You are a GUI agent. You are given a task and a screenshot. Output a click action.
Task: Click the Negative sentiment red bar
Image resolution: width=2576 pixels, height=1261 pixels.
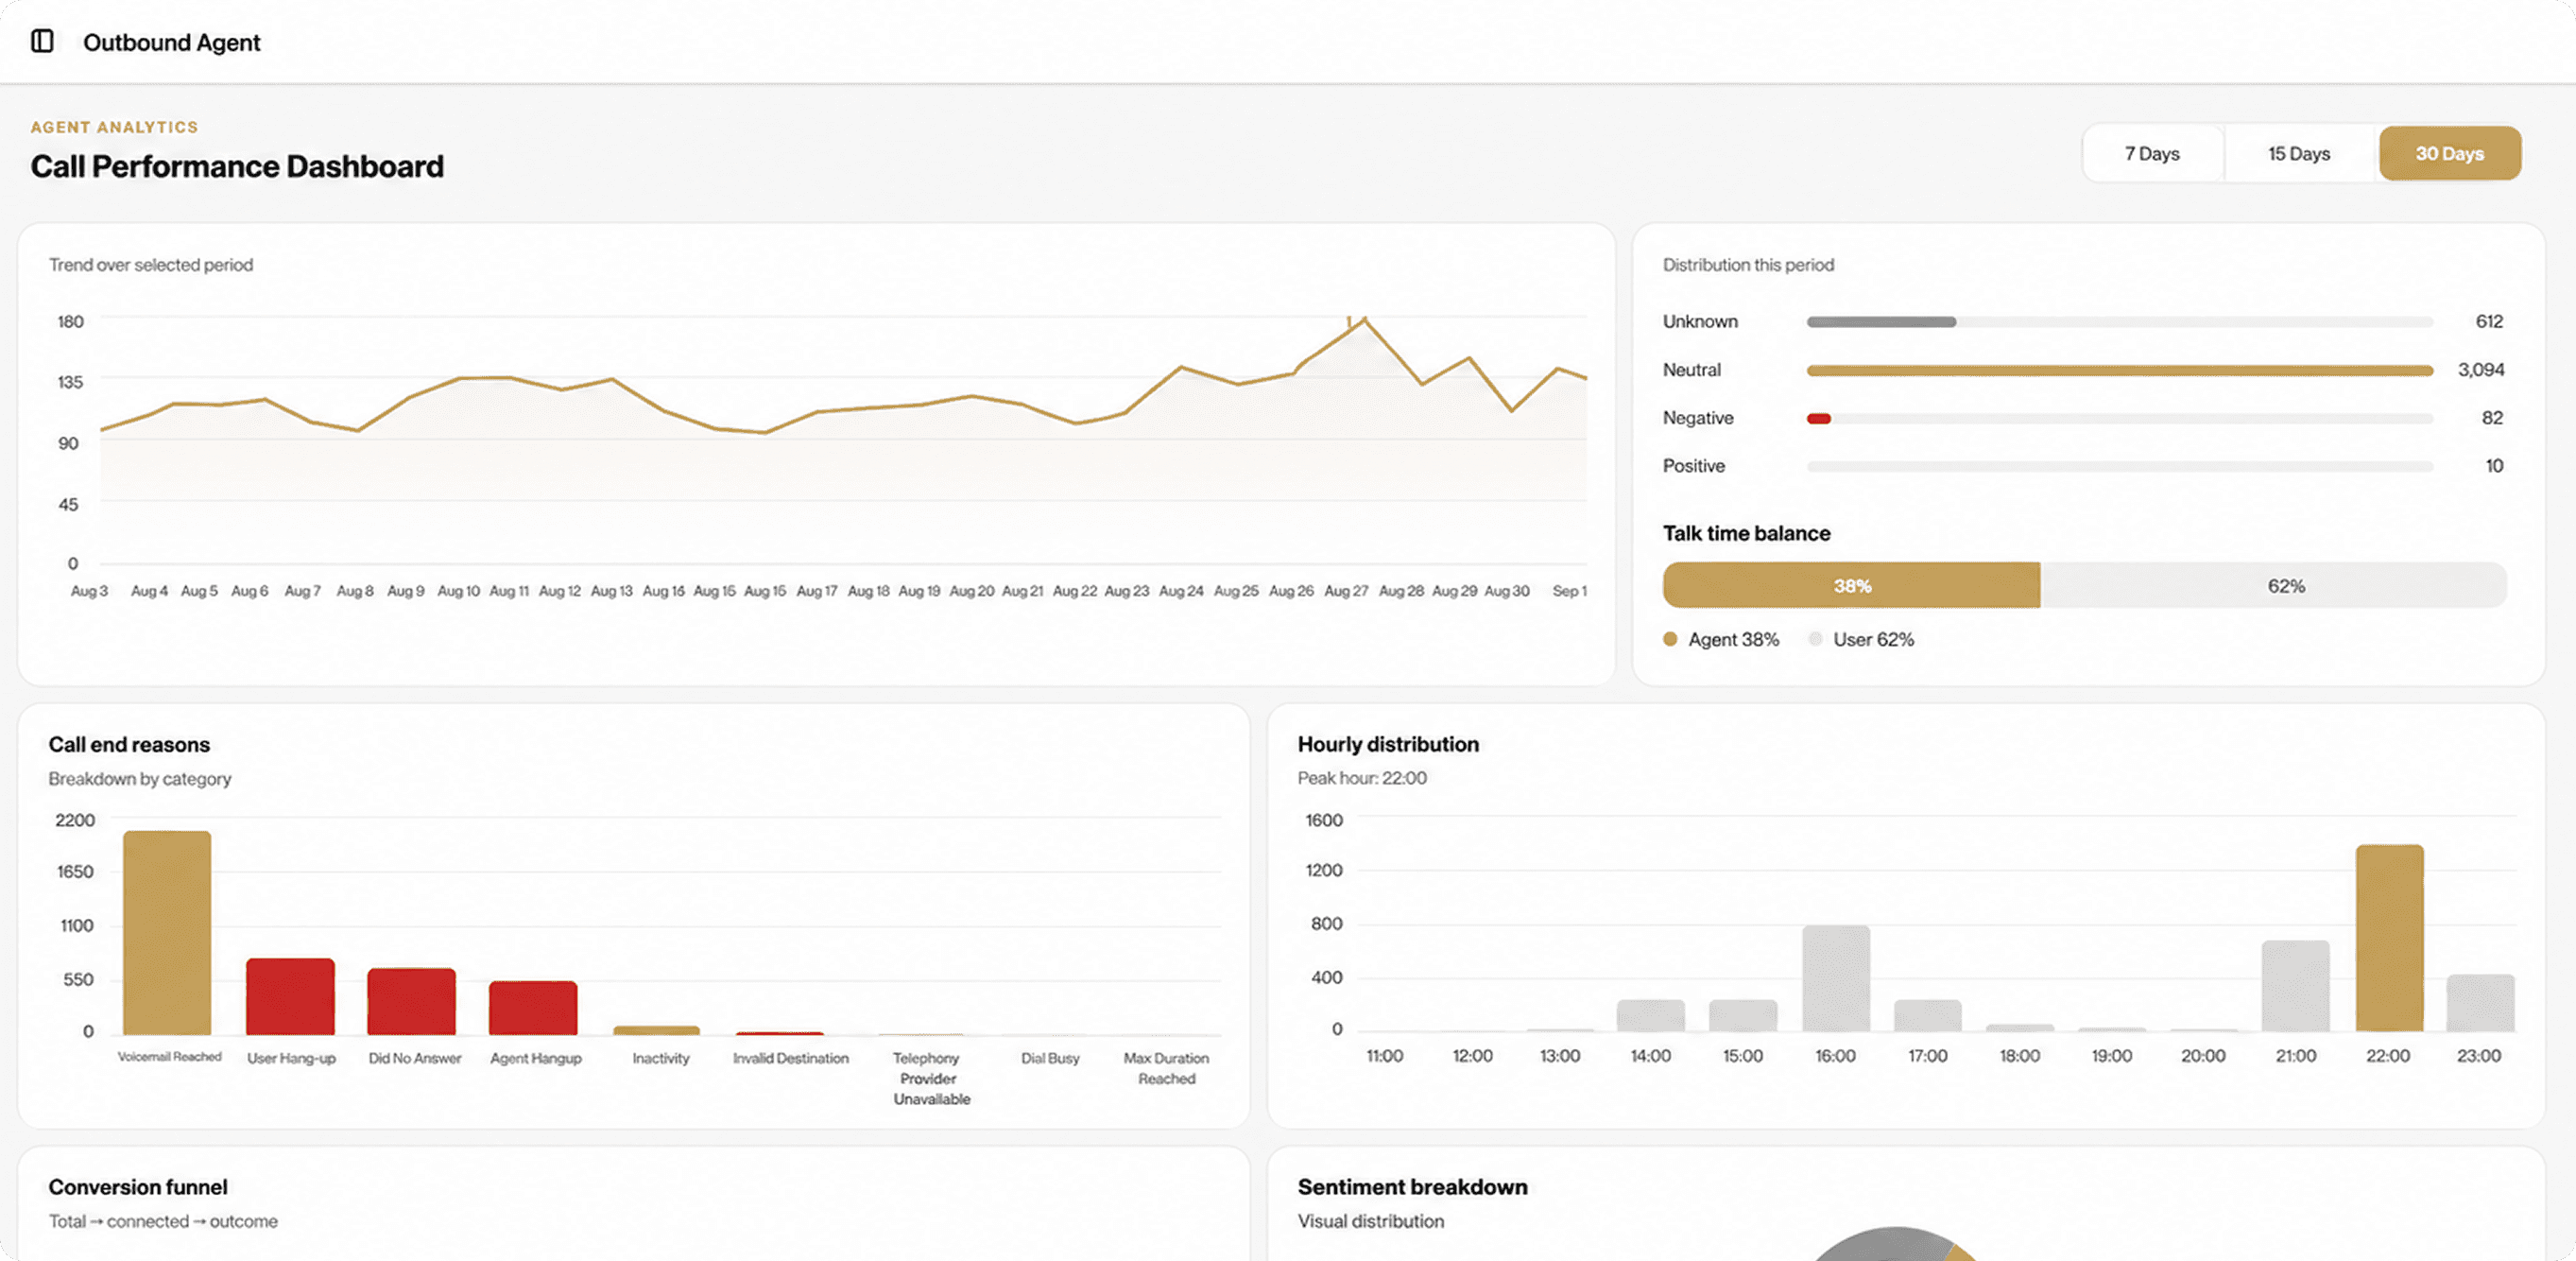click(1818, 418)
